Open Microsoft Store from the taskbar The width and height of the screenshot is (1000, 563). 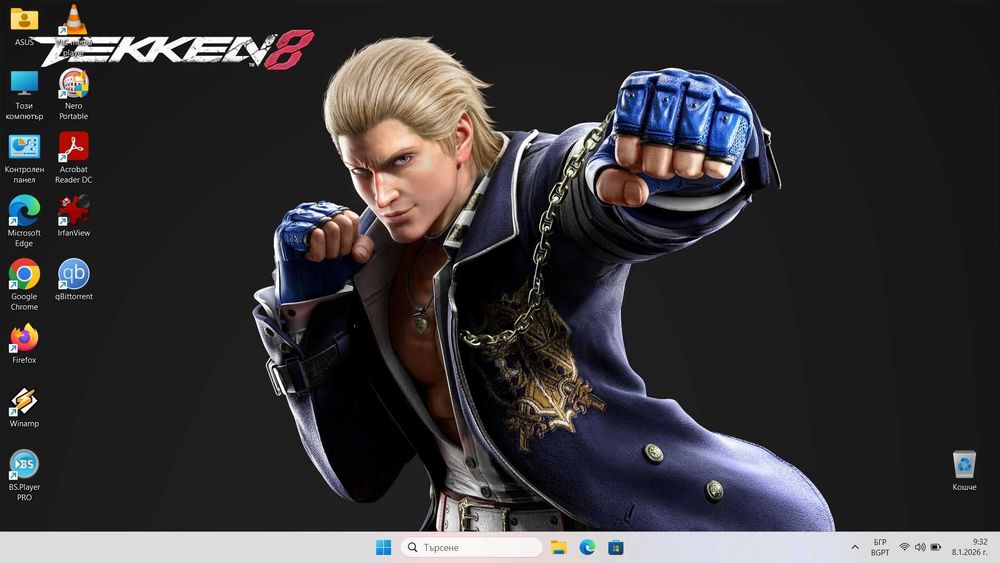point(615,547)
